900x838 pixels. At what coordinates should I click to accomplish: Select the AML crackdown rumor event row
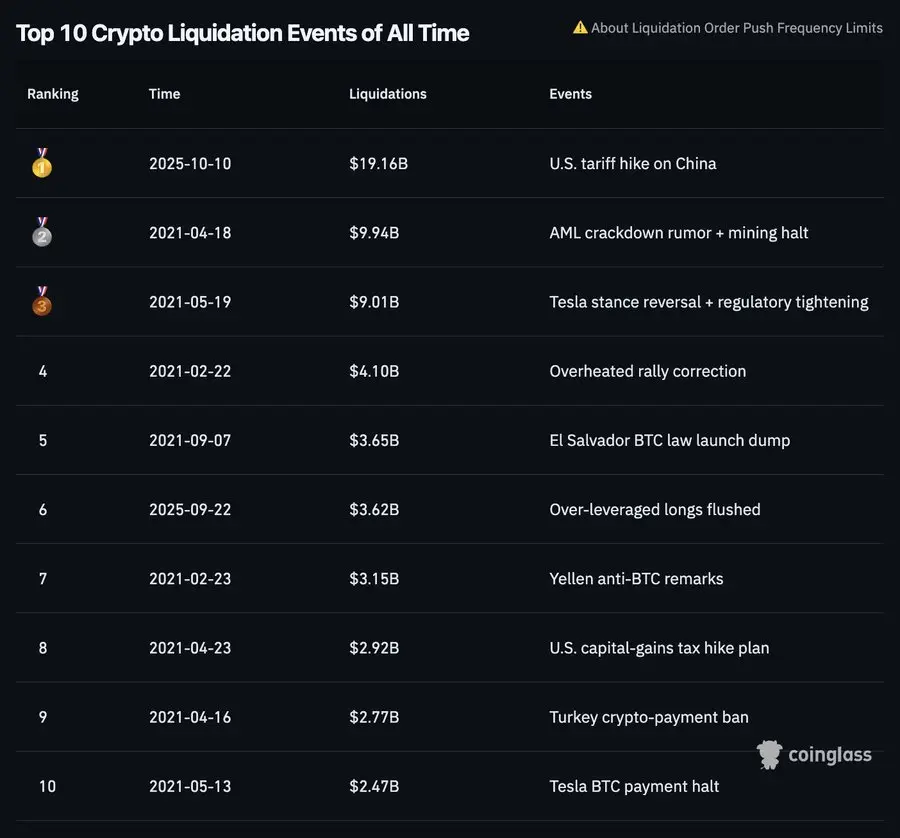pos(679,233)
